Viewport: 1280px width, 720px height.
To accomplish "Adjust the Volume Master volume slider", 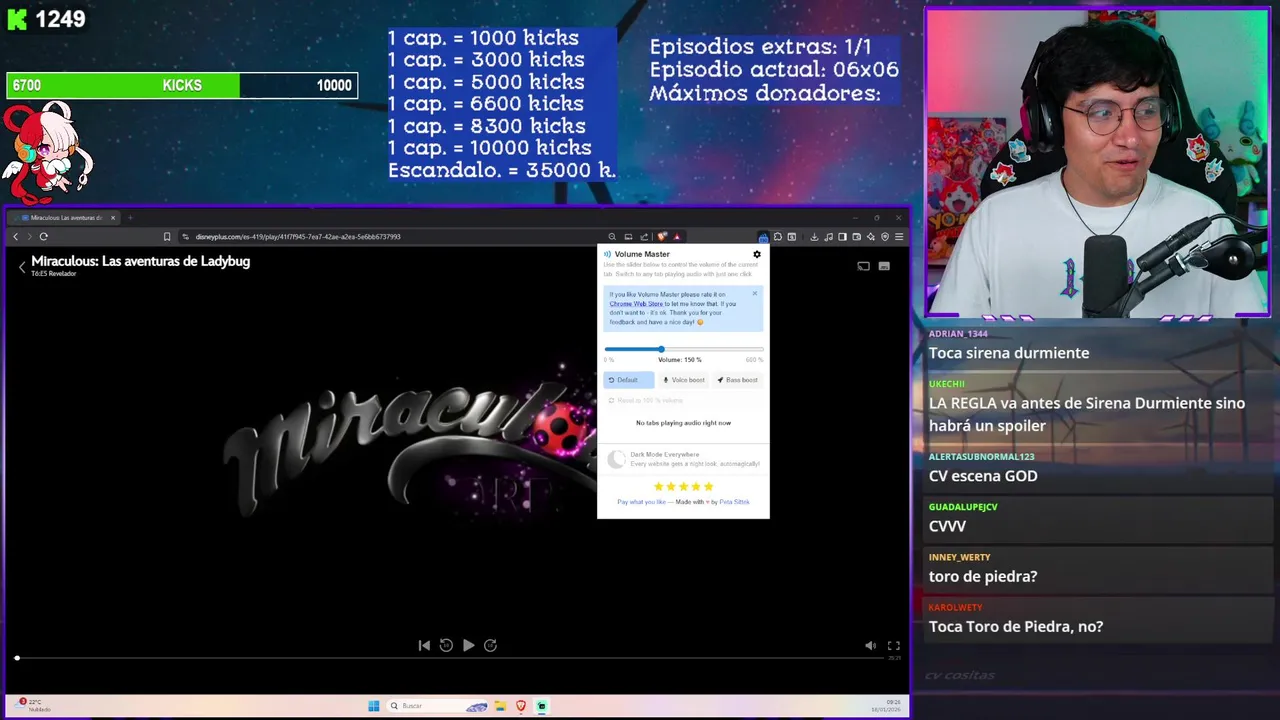I will 683,349.
